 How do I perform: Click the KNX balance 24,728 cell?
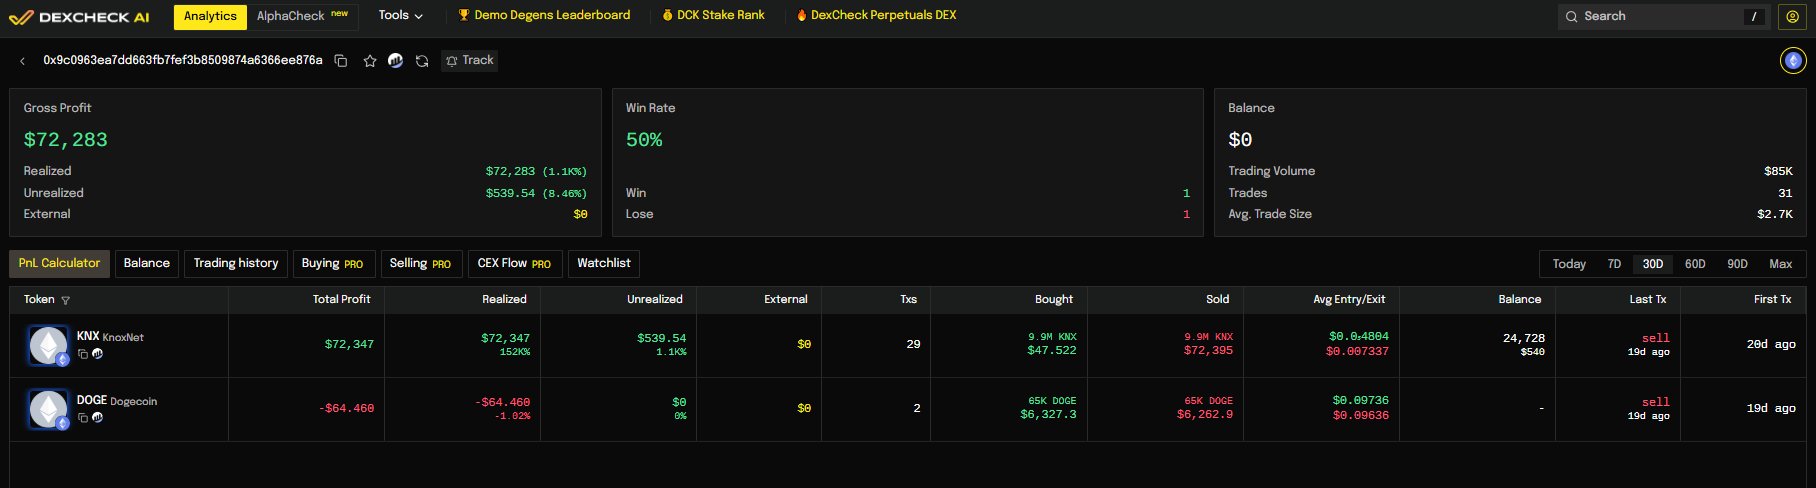pyautogui.click(x=1523, y=345)
